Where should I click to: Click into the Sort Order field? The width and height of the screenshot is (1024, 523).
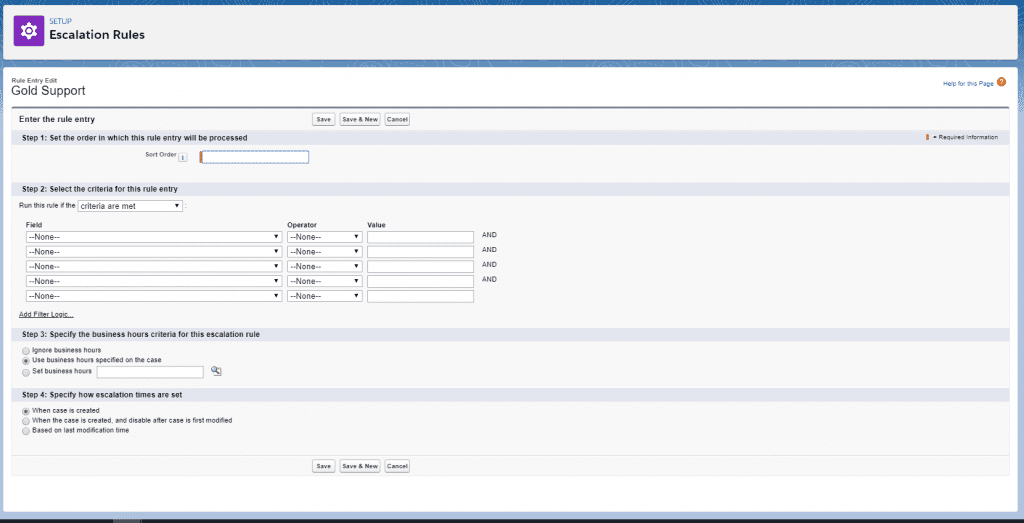(256, 157)
